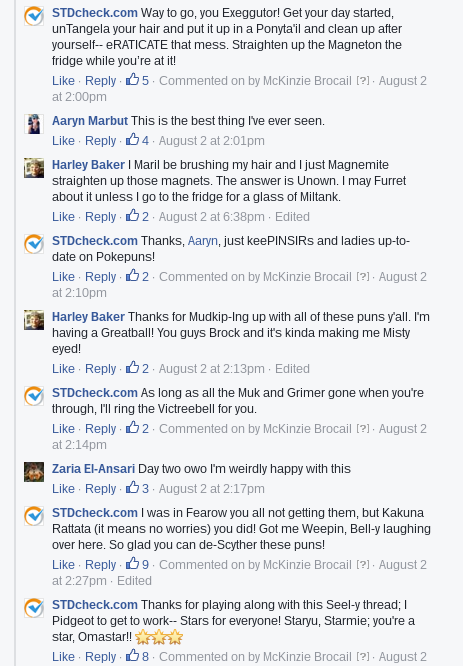Click the [?] icon on the 2:00pm comment
Viewport: 463px width, 666px height.
tap(363, 80)
